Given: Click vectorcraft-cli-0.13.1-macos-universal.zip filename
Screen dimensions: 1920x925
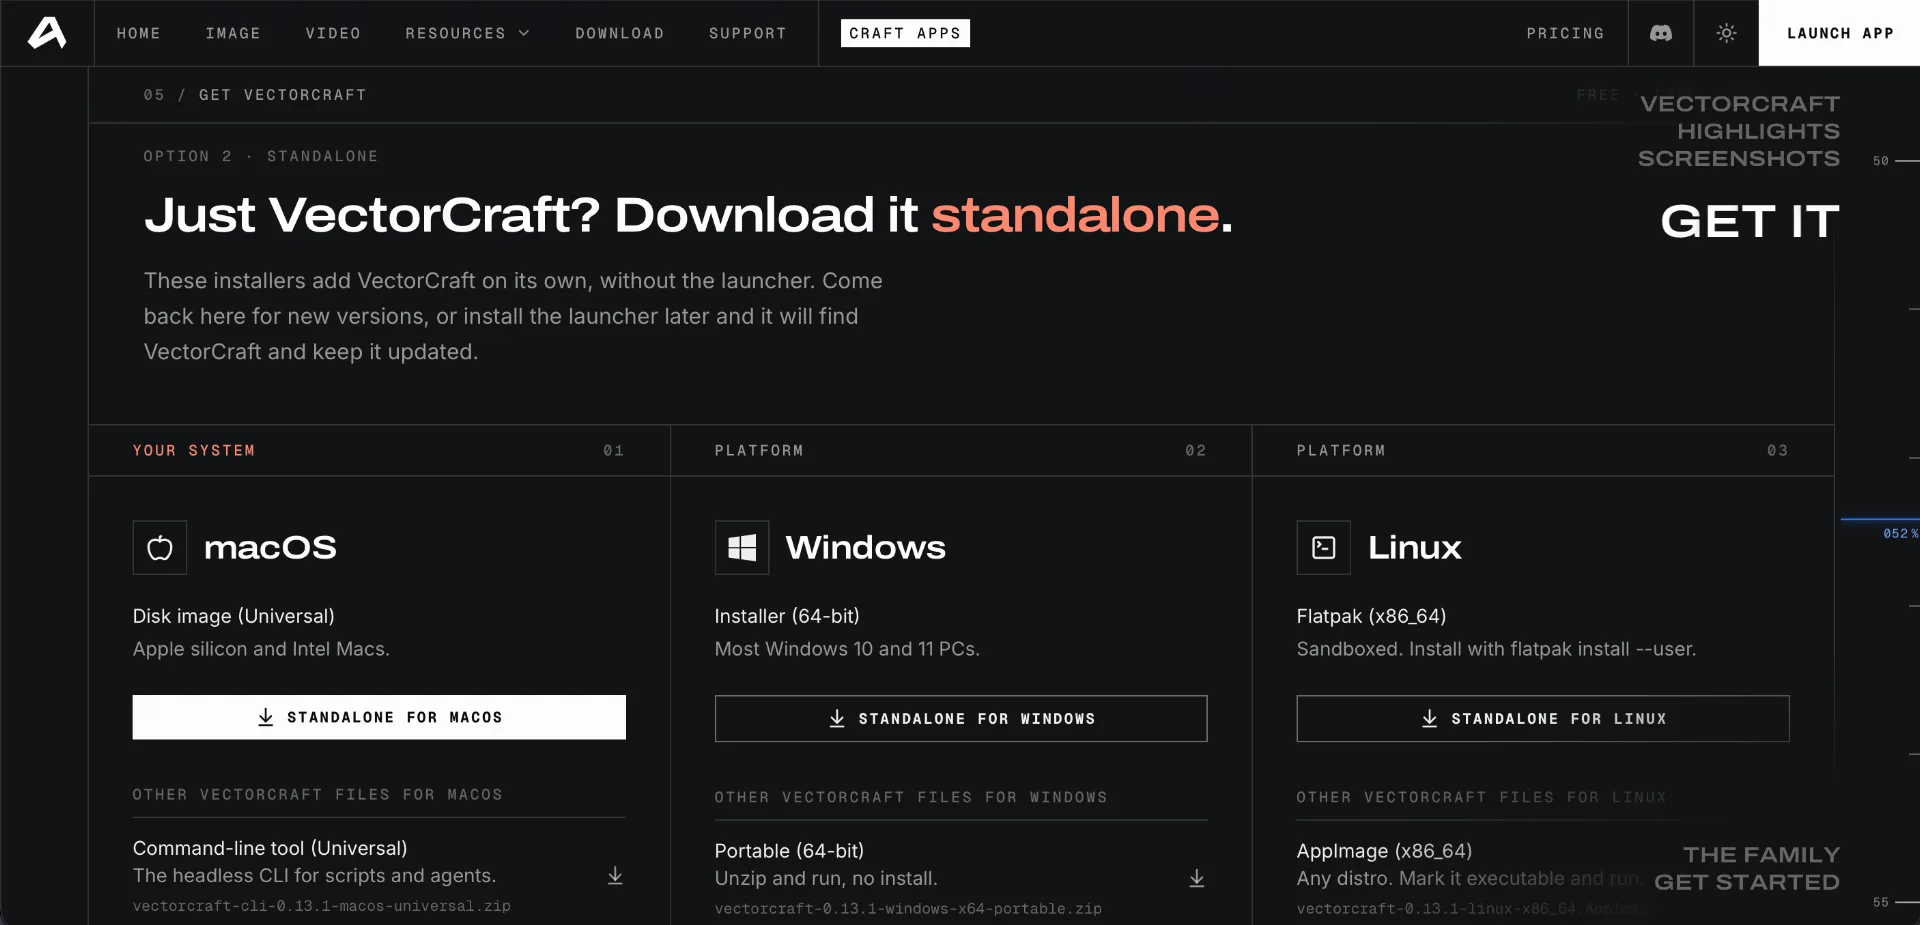Looking at the screenshot, I should pos(321,906).
